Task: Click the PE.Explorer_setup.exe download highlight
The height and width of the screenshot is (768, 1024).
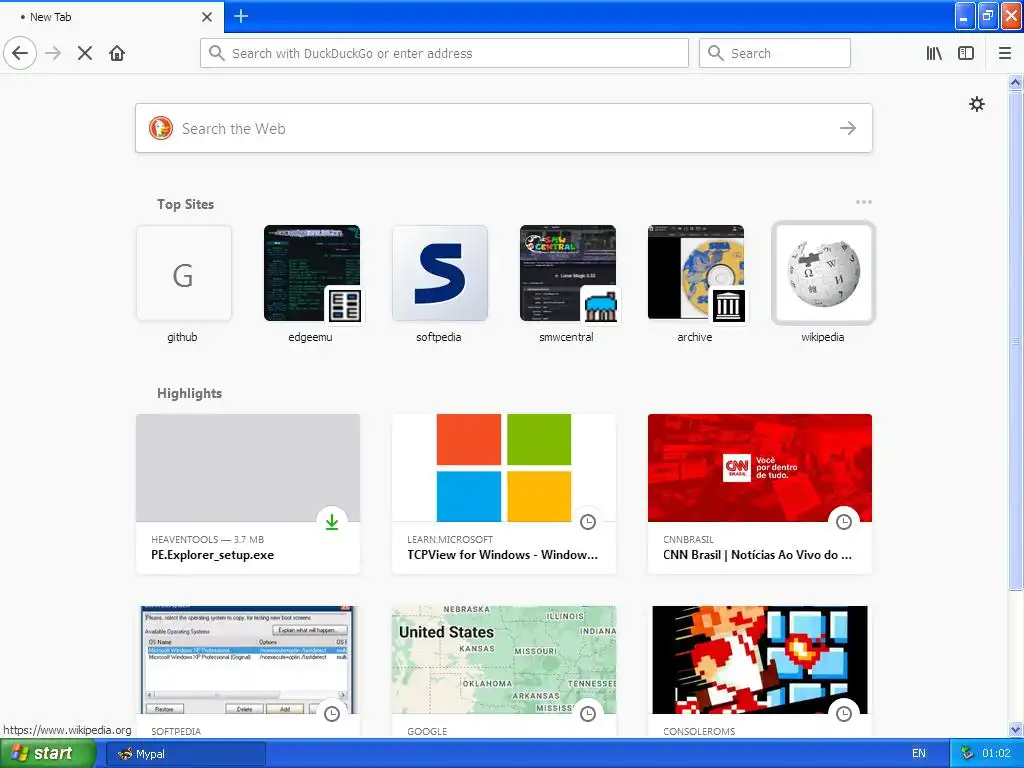Action: coord(248,494)
